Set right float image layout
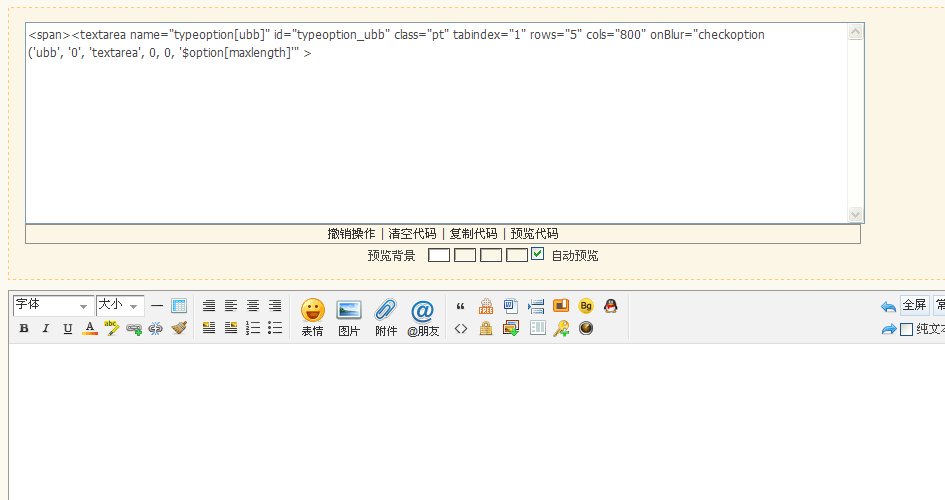The image size is (945, 500). 231,328
